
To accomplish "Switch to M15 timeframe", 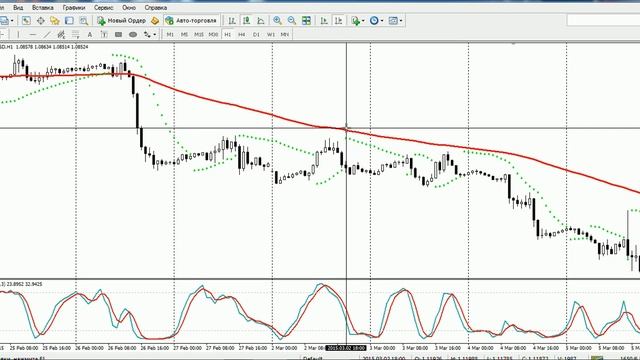I will (199, 35).
